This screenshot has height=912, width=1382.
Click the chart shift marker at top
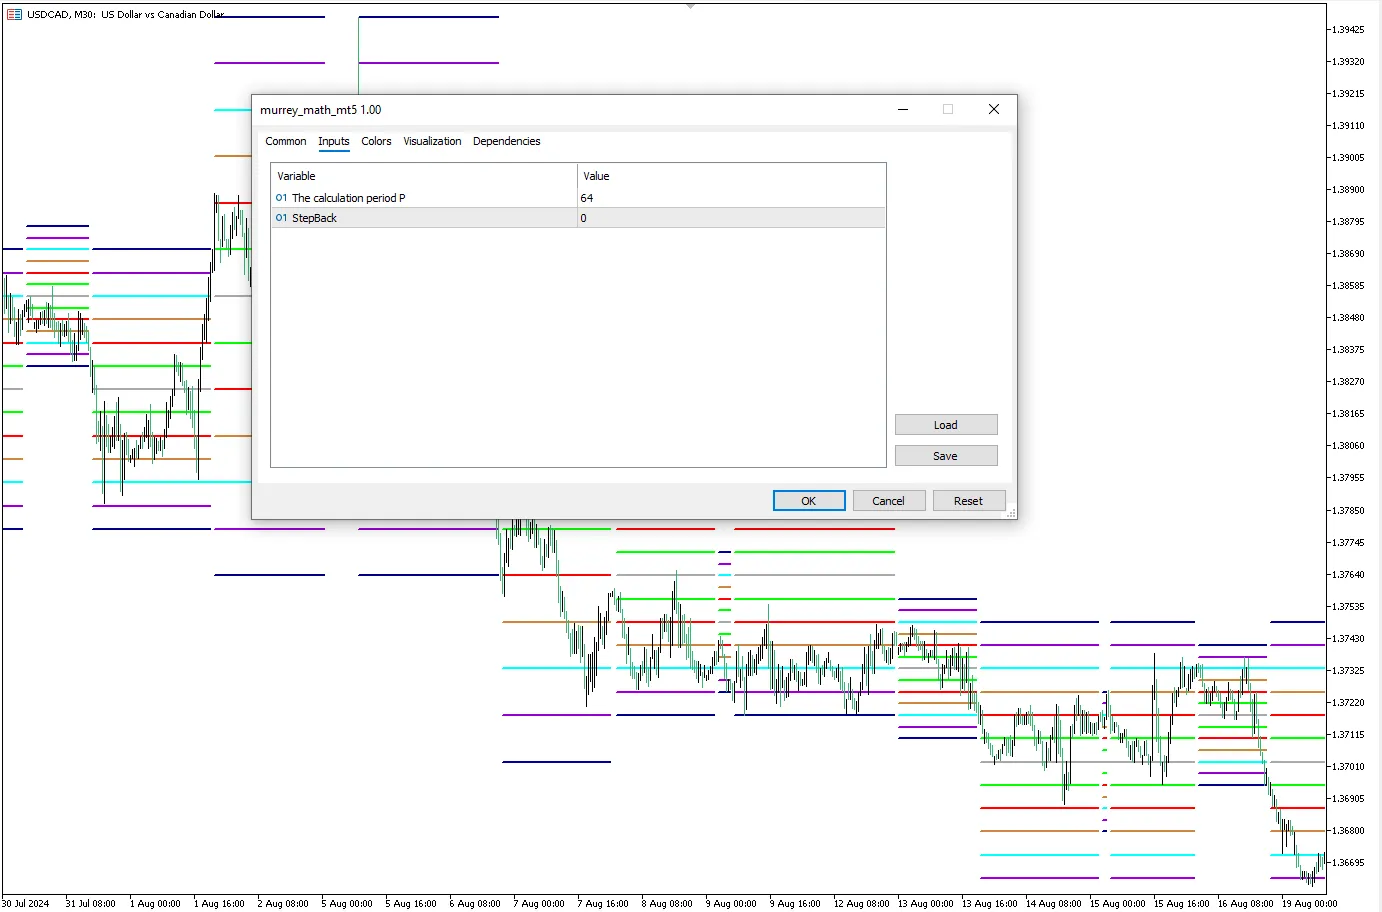click(x=690, y=6)
